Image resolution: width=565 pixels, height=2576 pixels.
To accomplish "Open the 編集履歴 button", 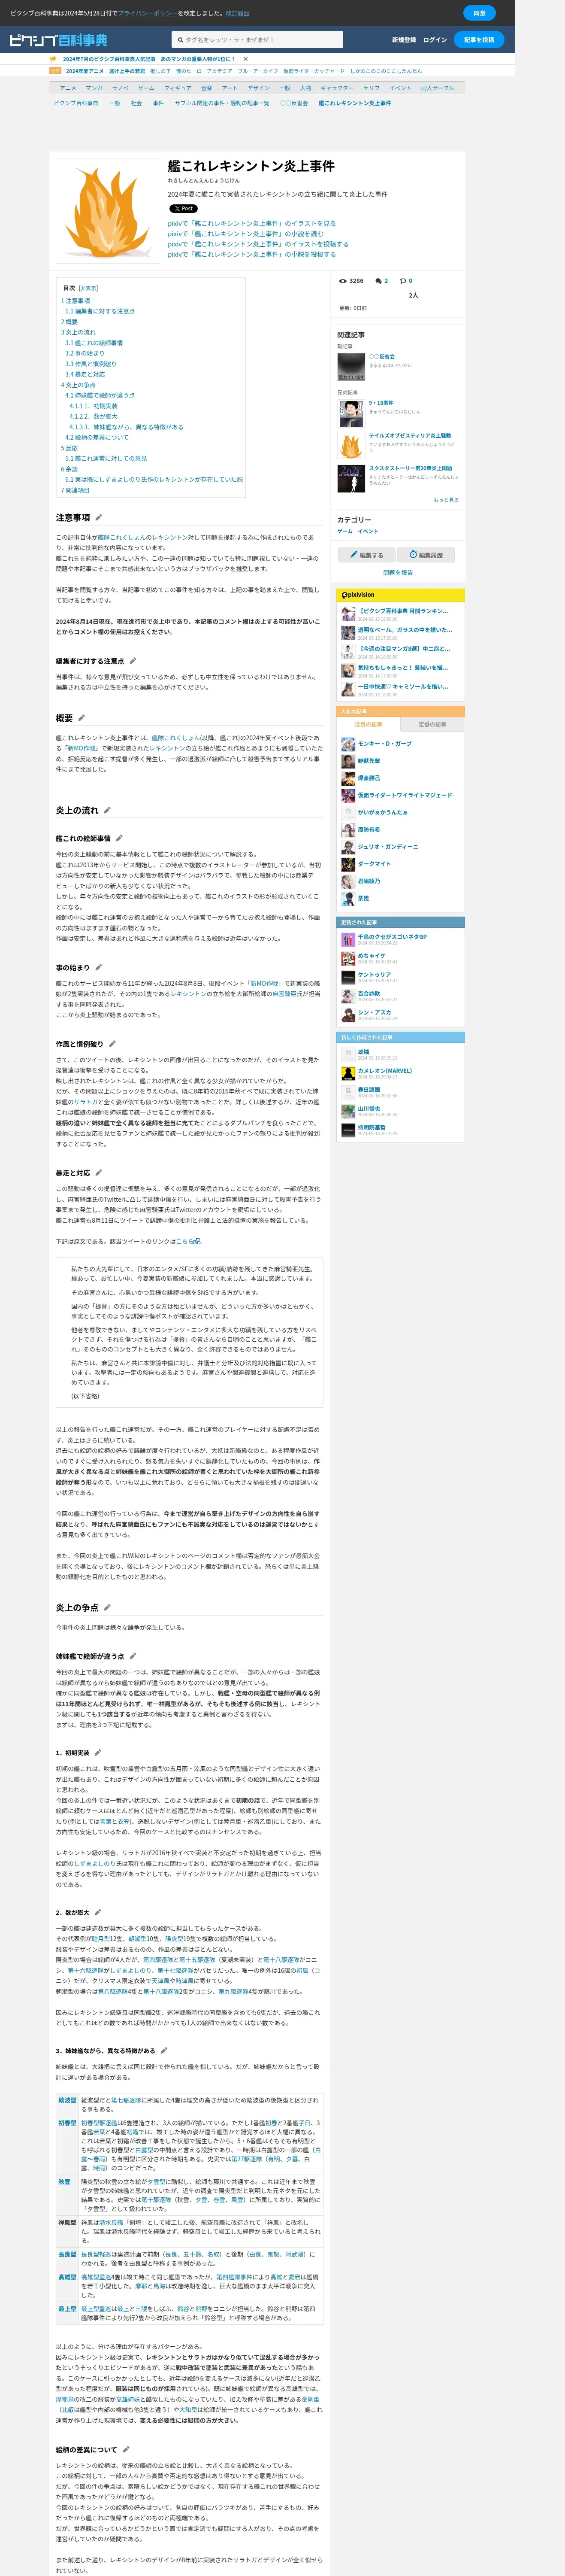I will click(426, 555).
